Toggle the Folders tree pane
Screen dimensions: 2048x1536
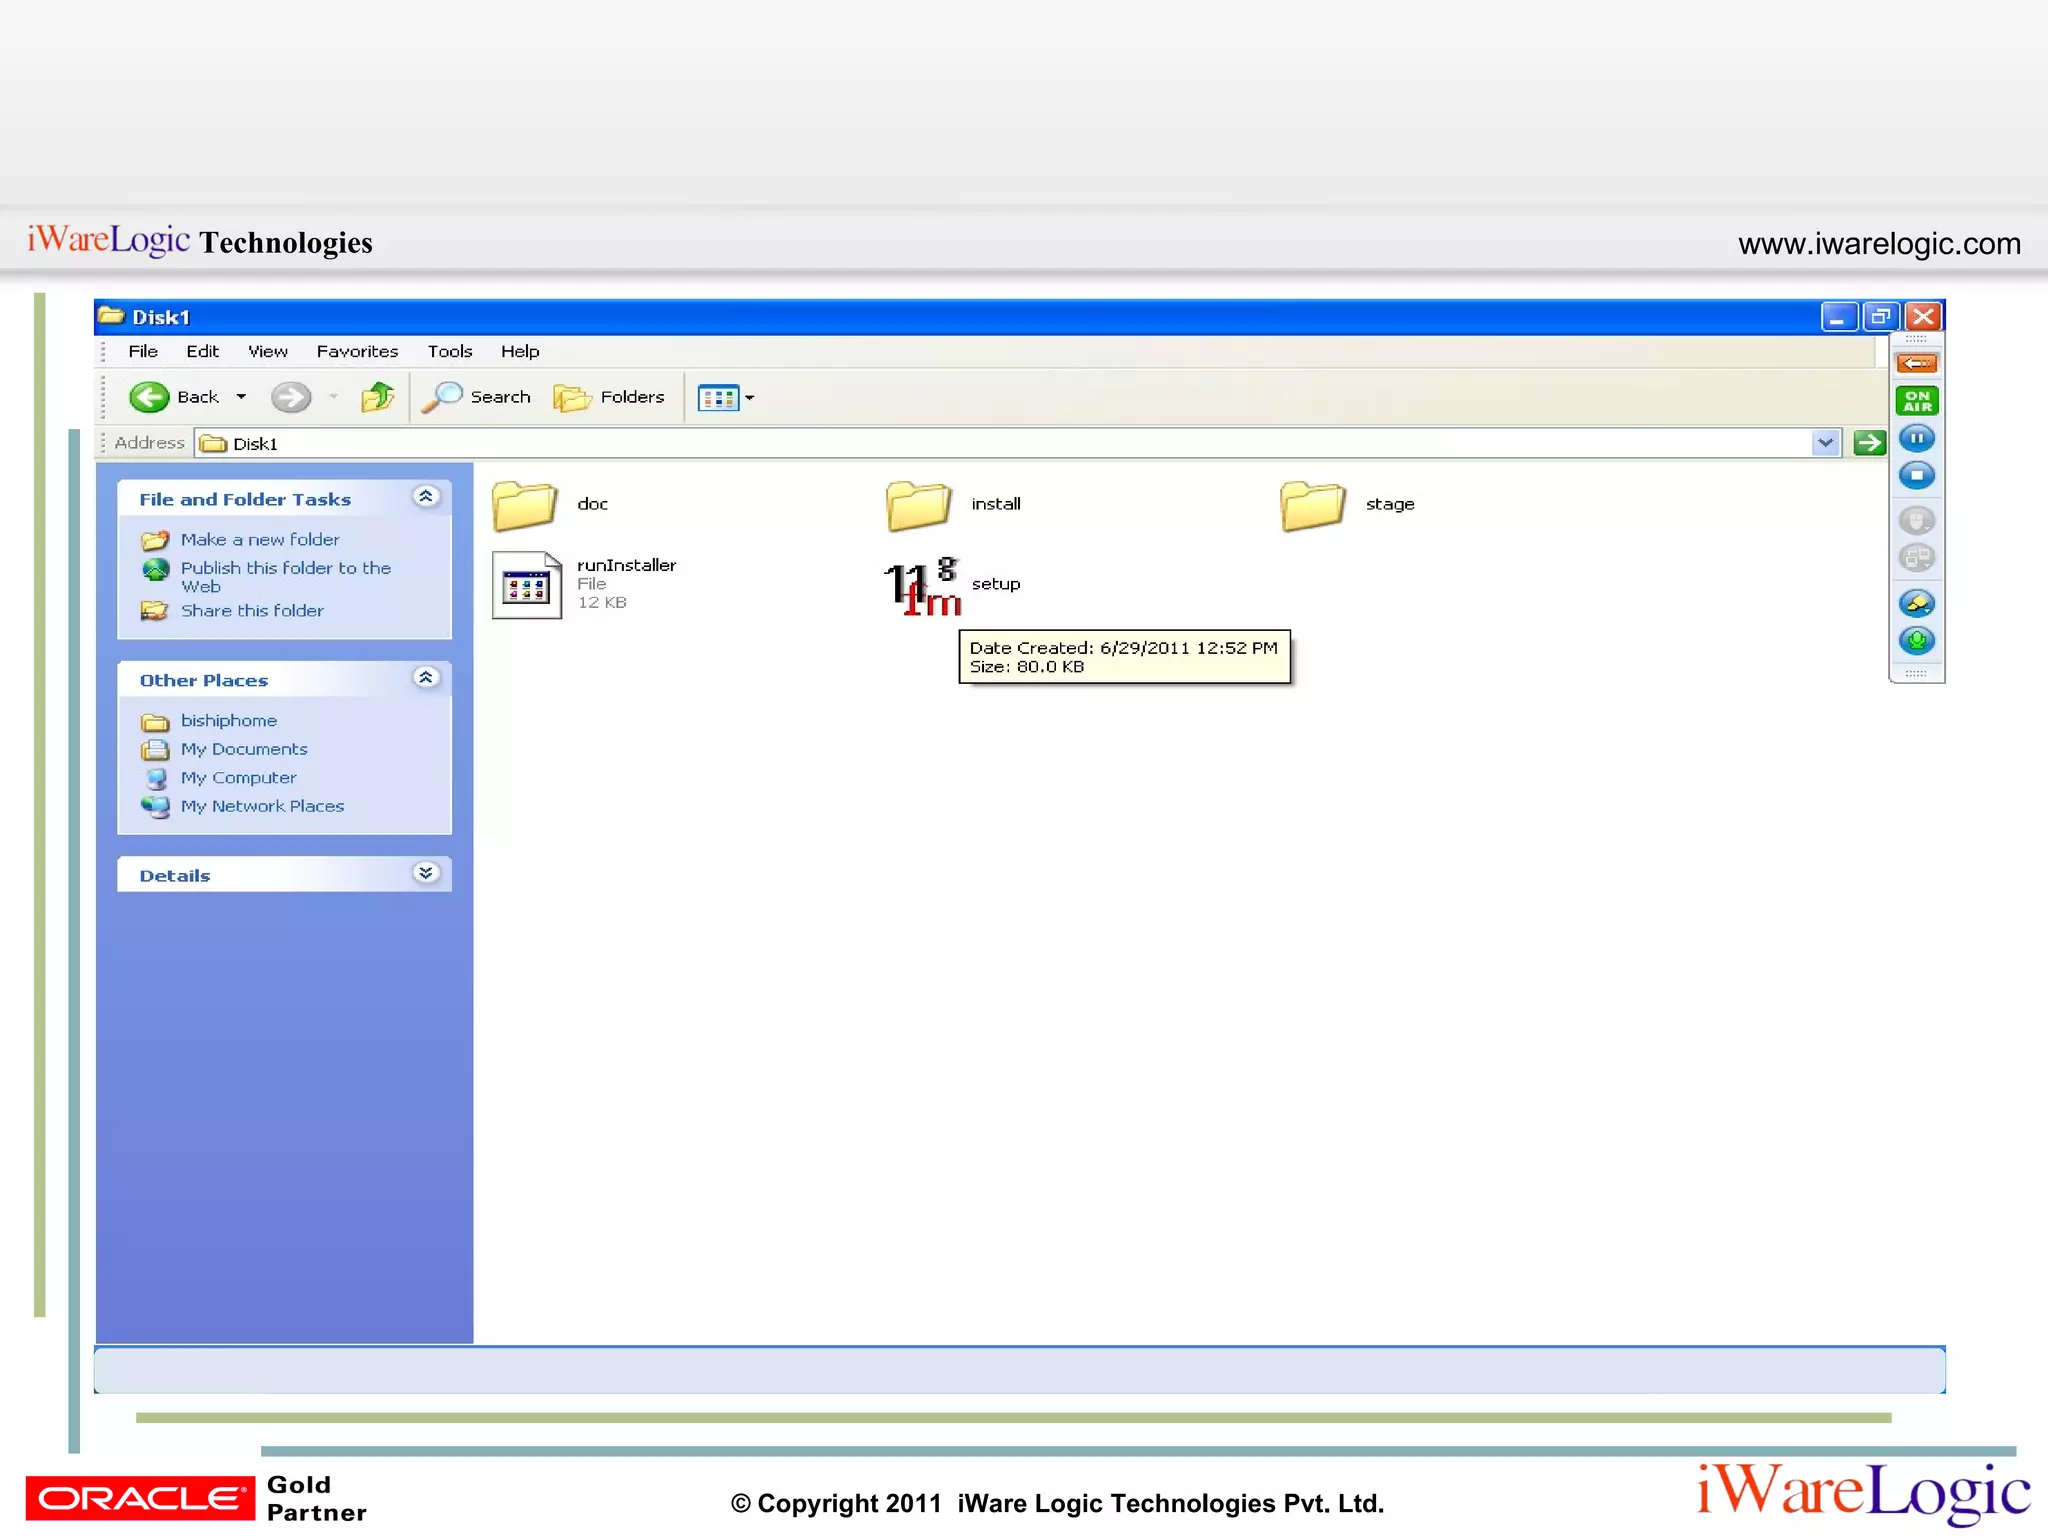610,397
